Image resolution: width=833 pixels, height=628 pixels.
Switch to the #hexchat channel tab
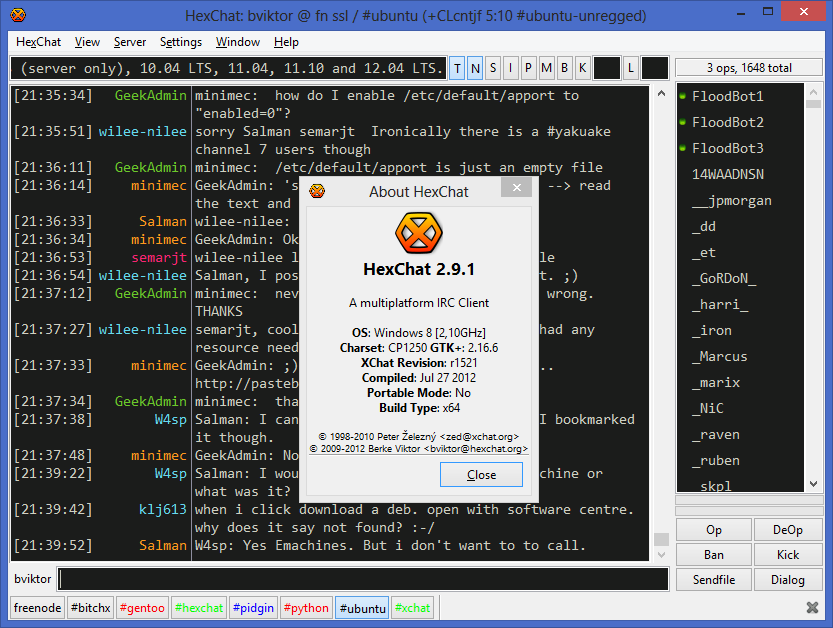(199, 608)
